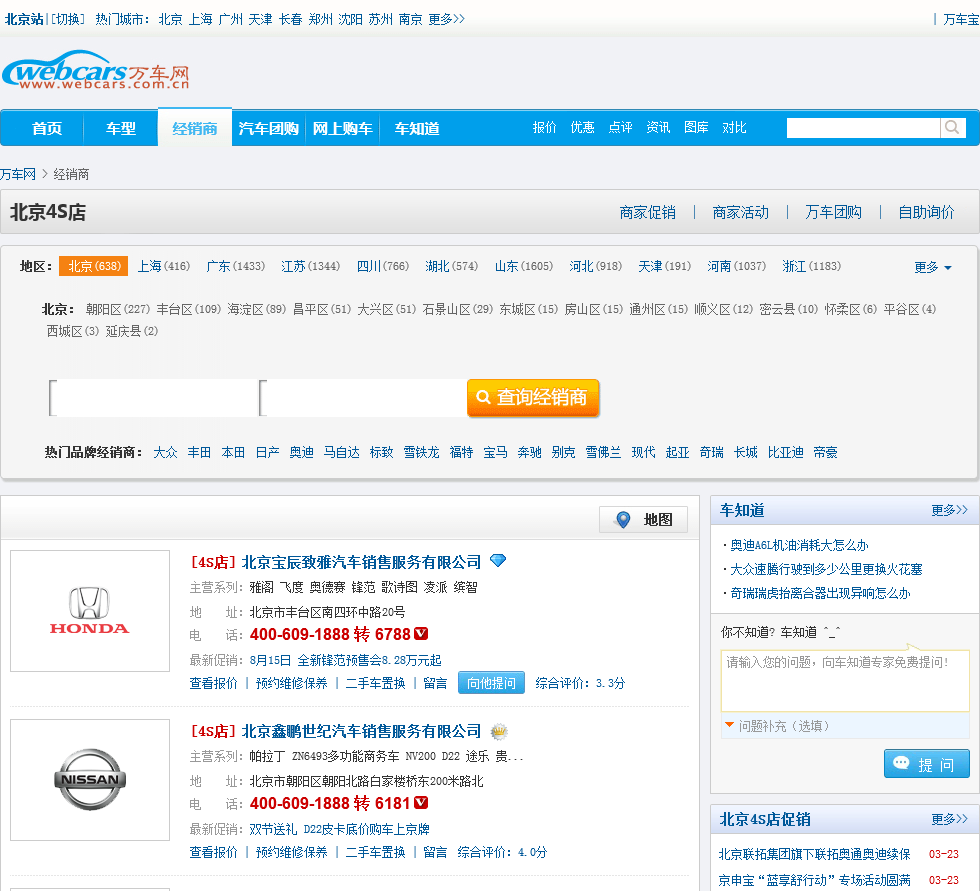Viewport: 980px width, 891px height.
Task: Select region 上海(416)
Action: (x=164, y=266)
